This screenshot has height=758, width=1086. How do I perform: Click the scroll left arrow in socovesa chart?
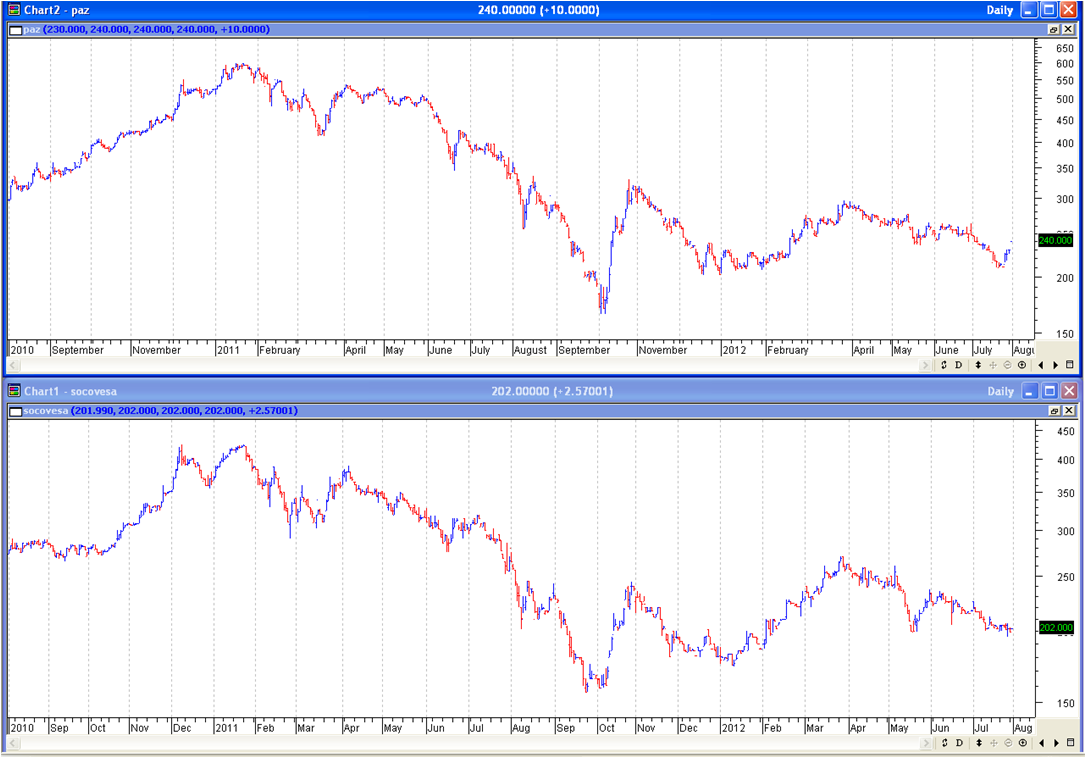click(x=12, y=743)
